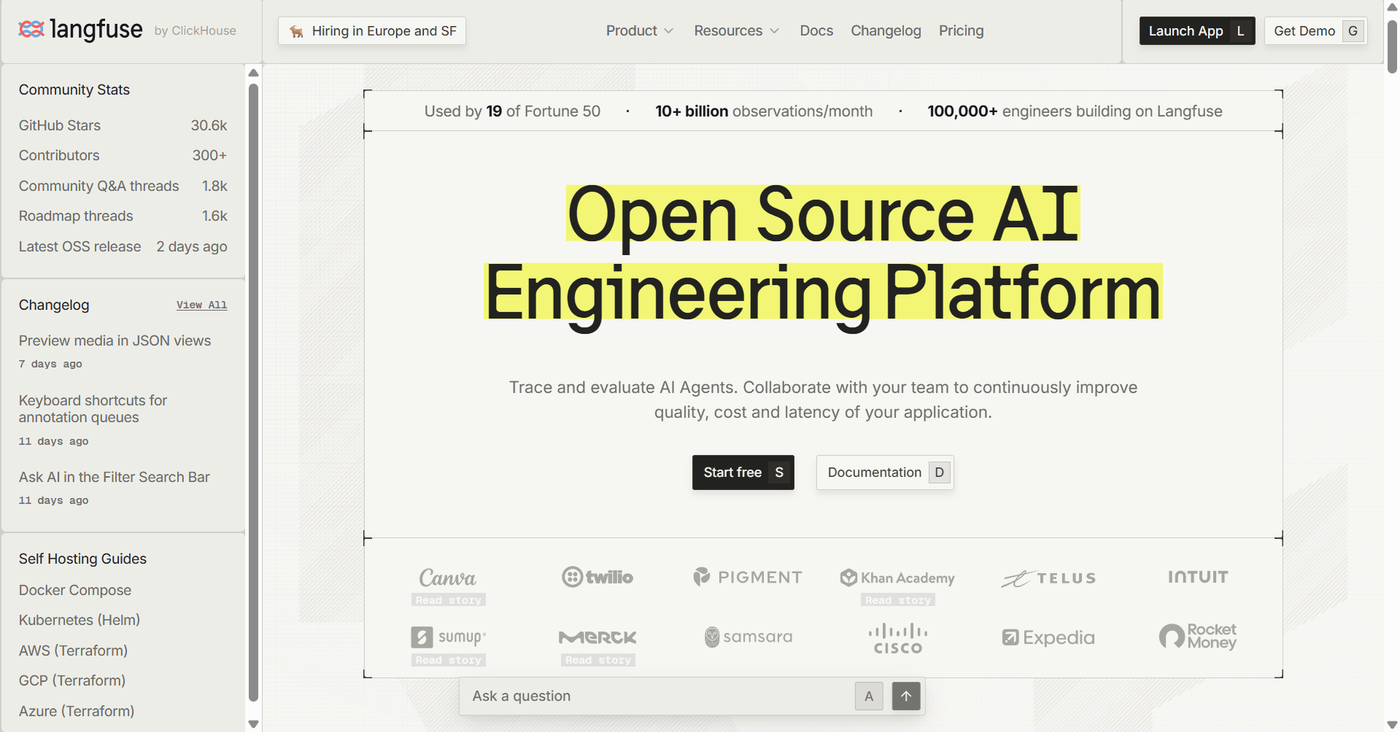
Task: Click the 'by ClickHouse' text
Action: [195, 31]
